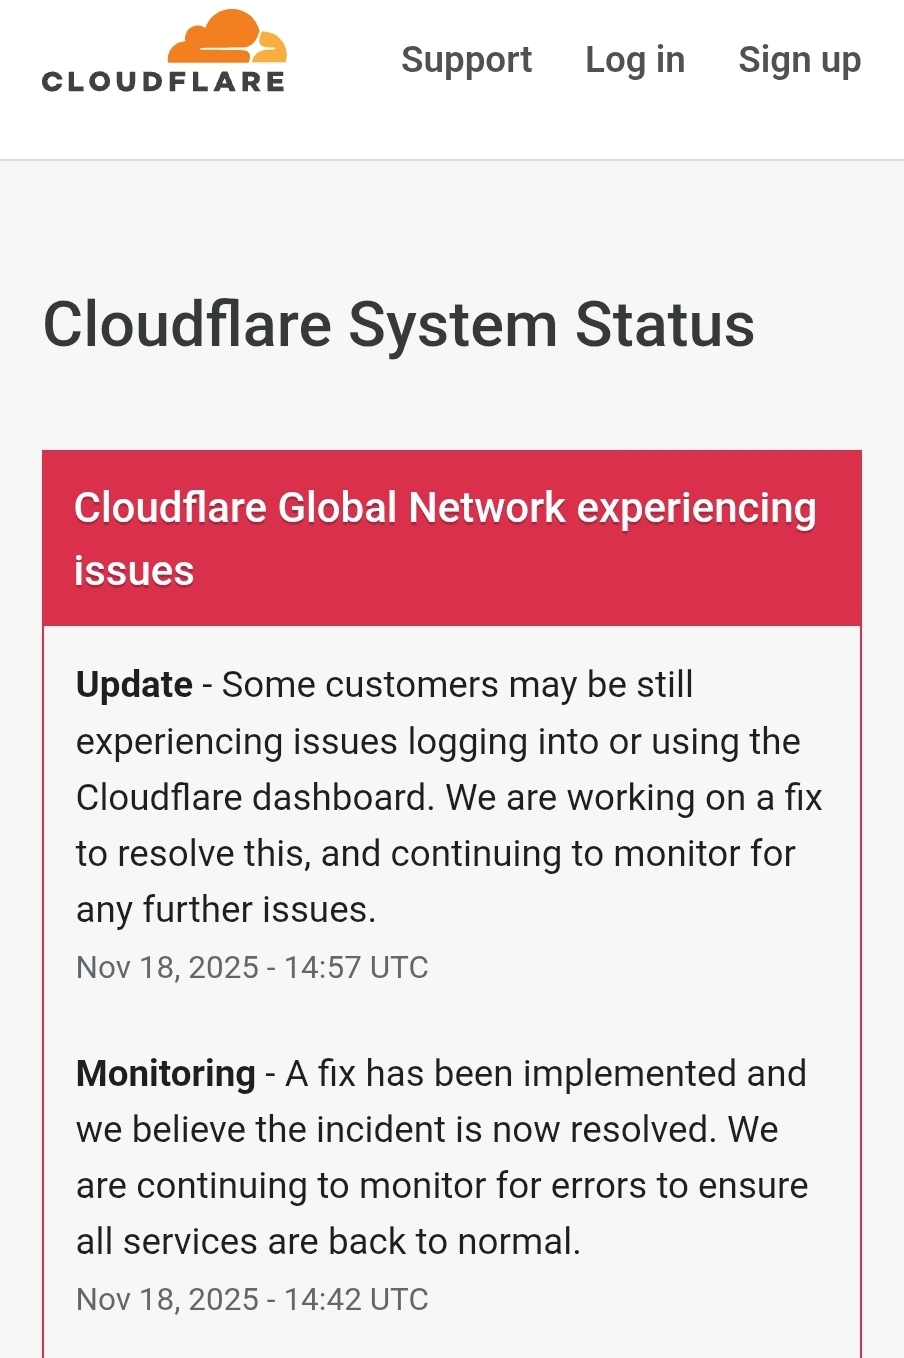Click 'all services are back to normal' text
Image resolution: width=904 pixels, height=1358 pixels.
(328, 1242)
